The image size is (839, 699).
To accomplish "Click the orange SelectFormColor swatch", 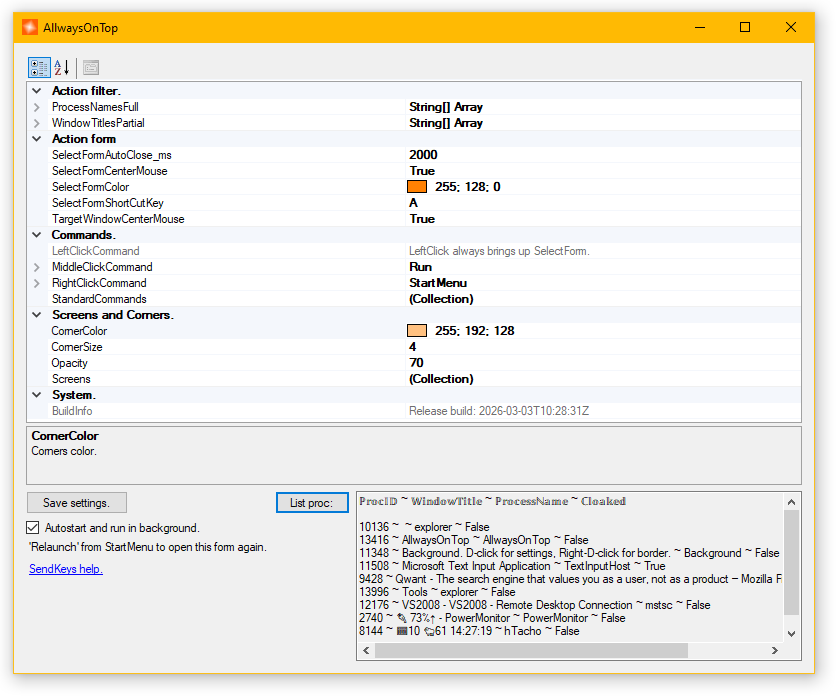I will click(x=418, y=187).
